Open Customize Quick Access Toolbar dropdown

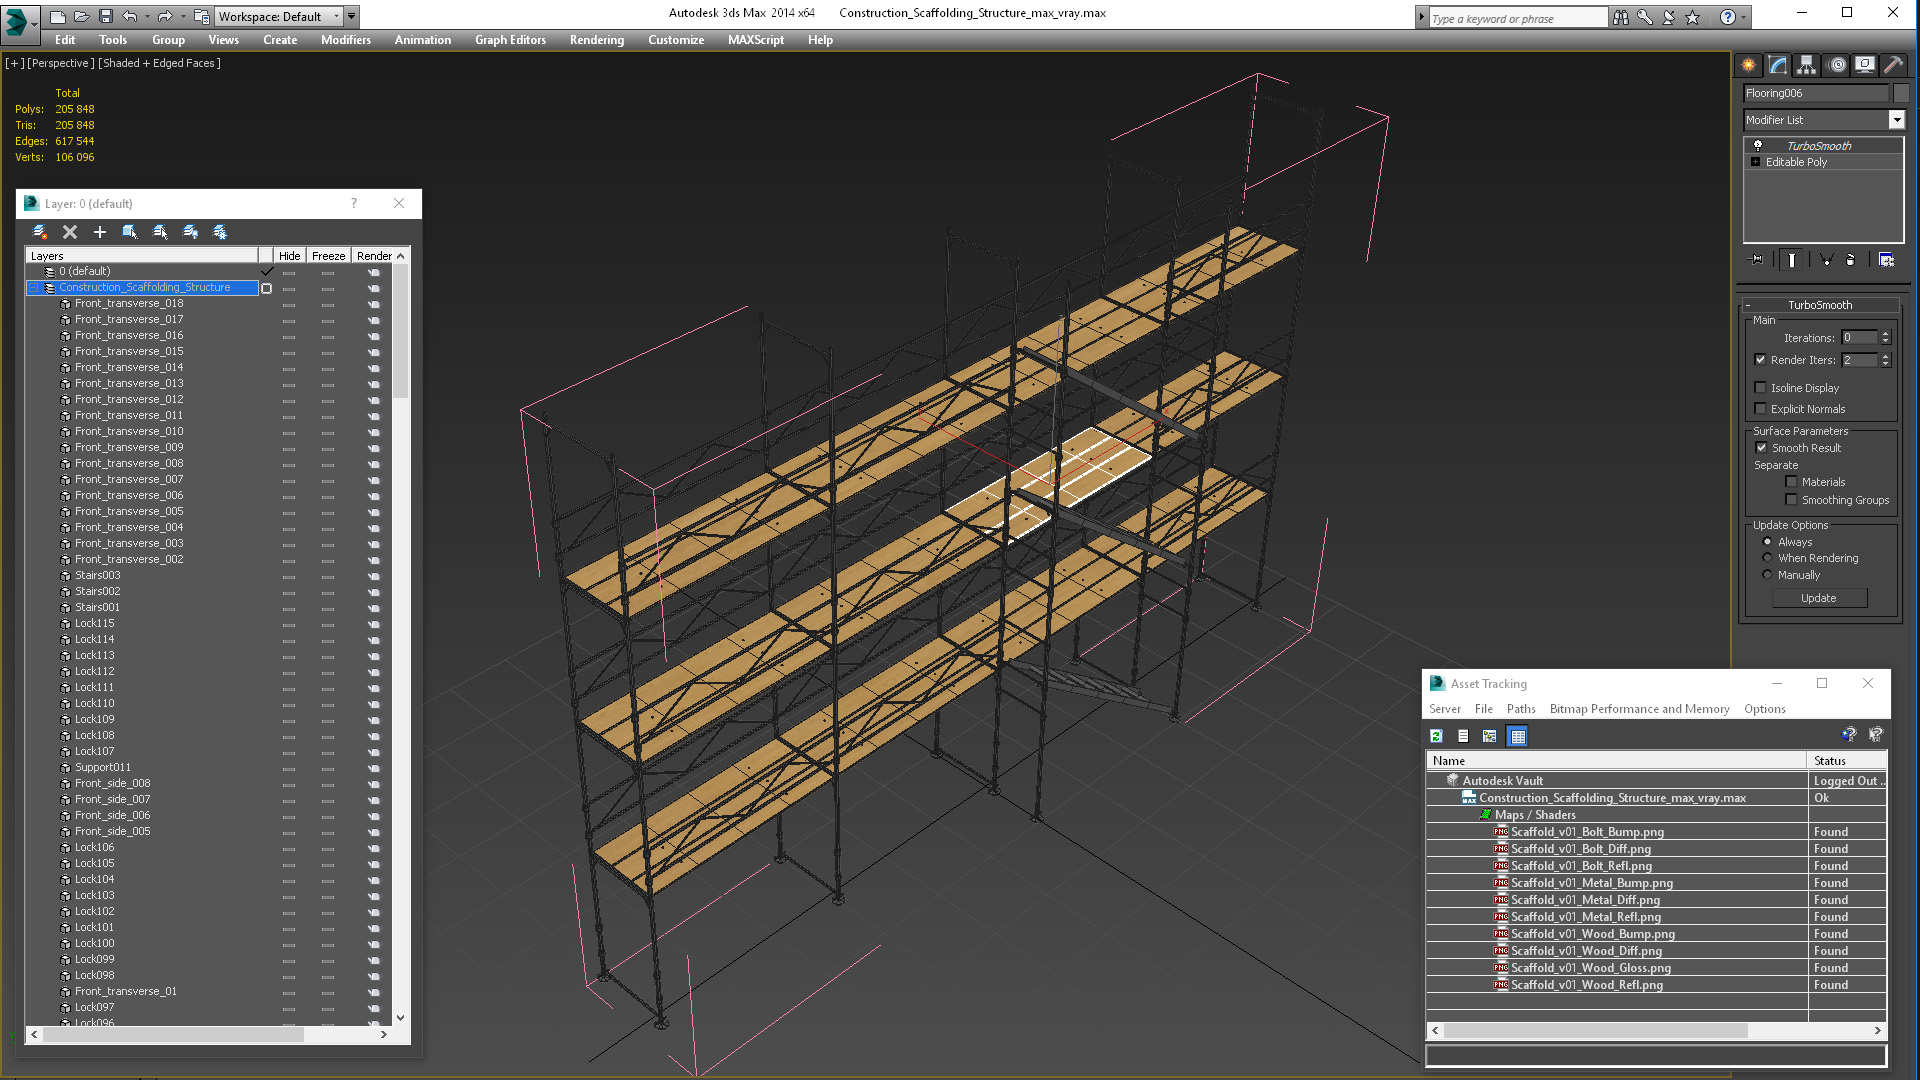tap(352, 16)
